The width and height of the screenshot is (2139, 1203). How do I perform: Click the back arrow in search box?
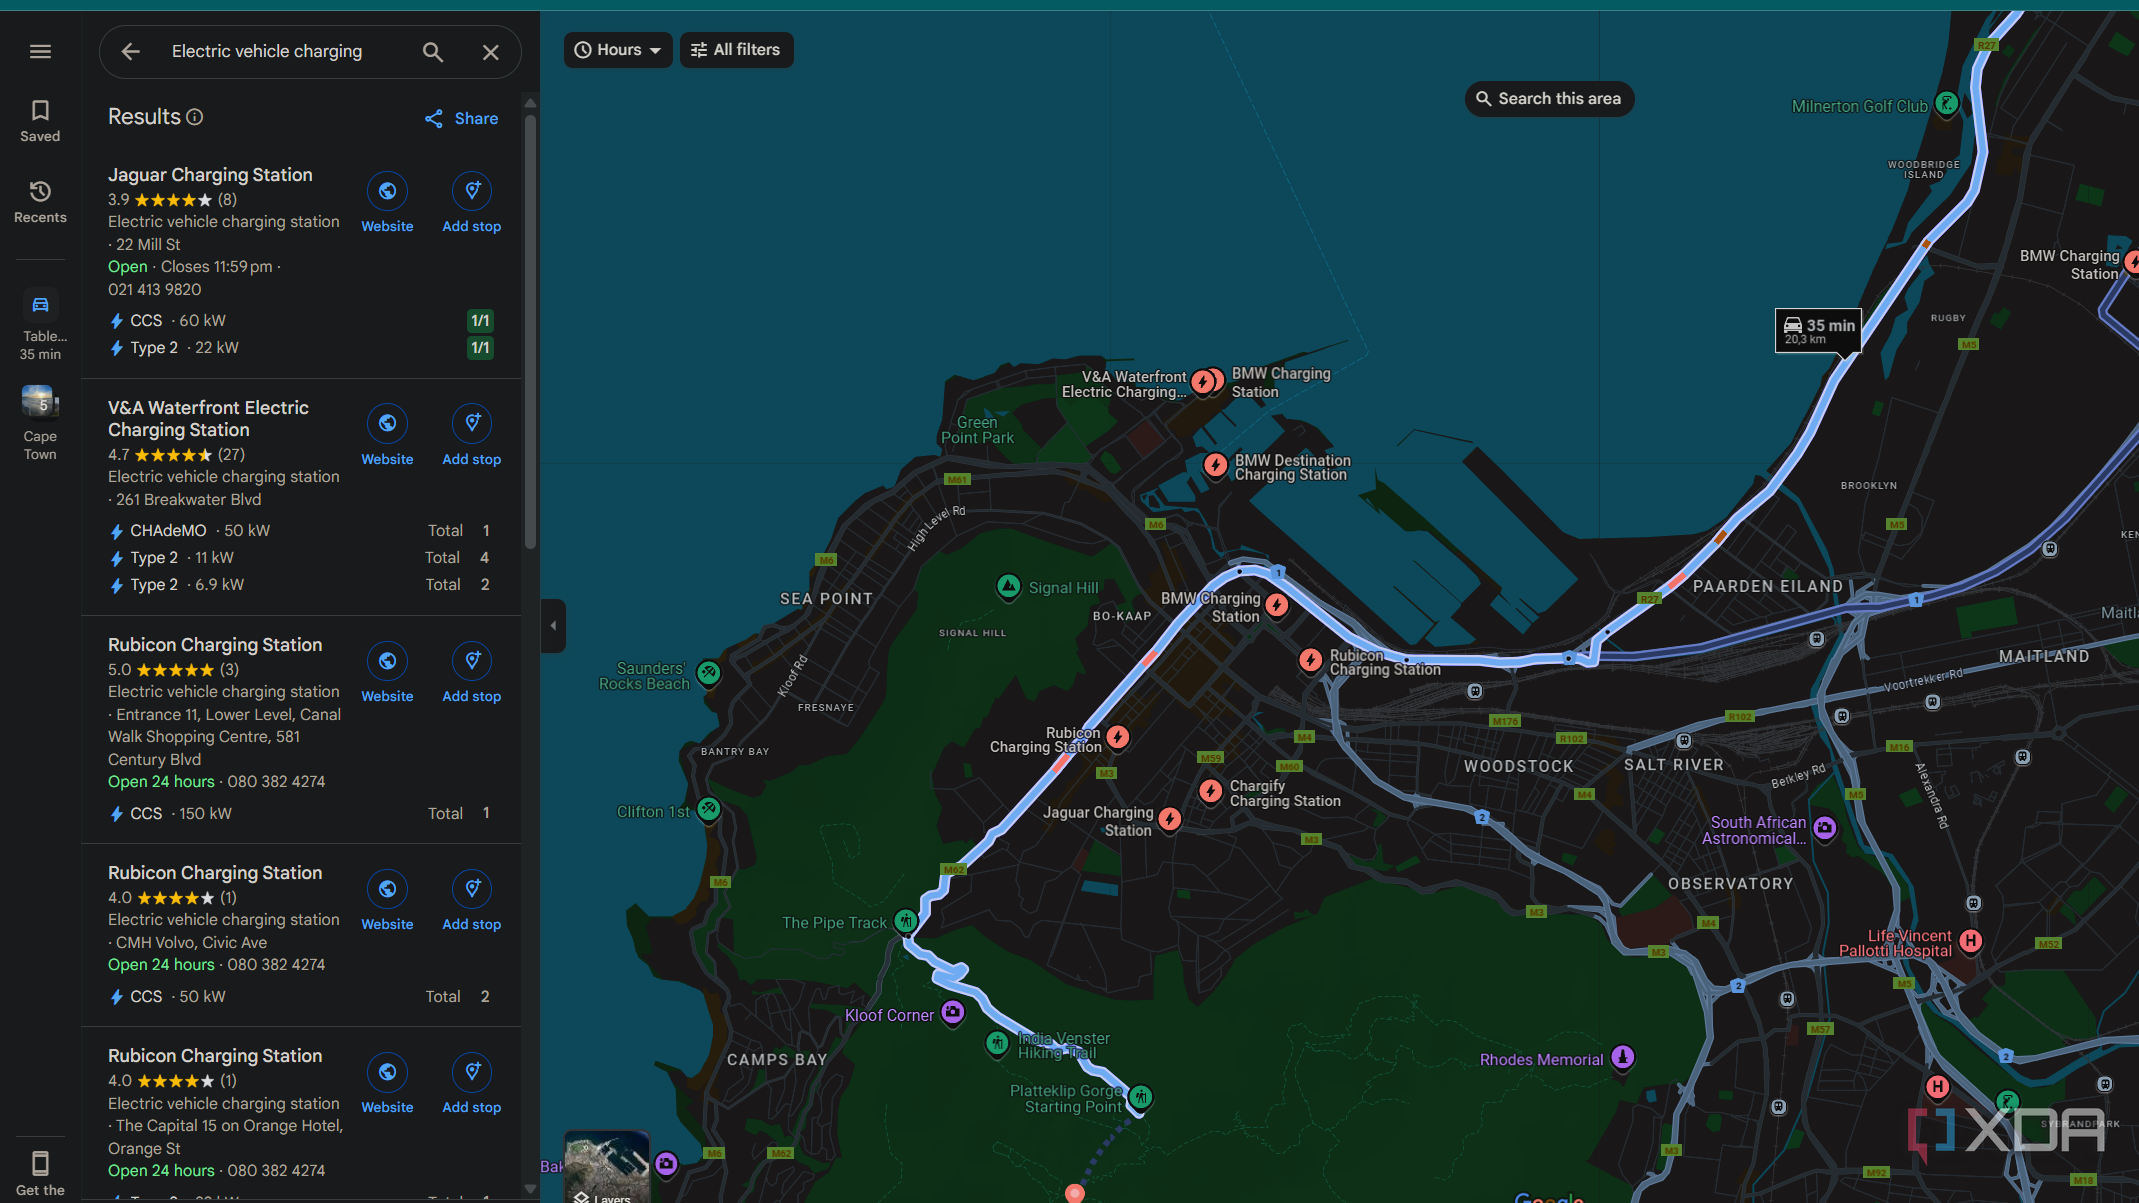pyautogui.click(x=131, y=52)
